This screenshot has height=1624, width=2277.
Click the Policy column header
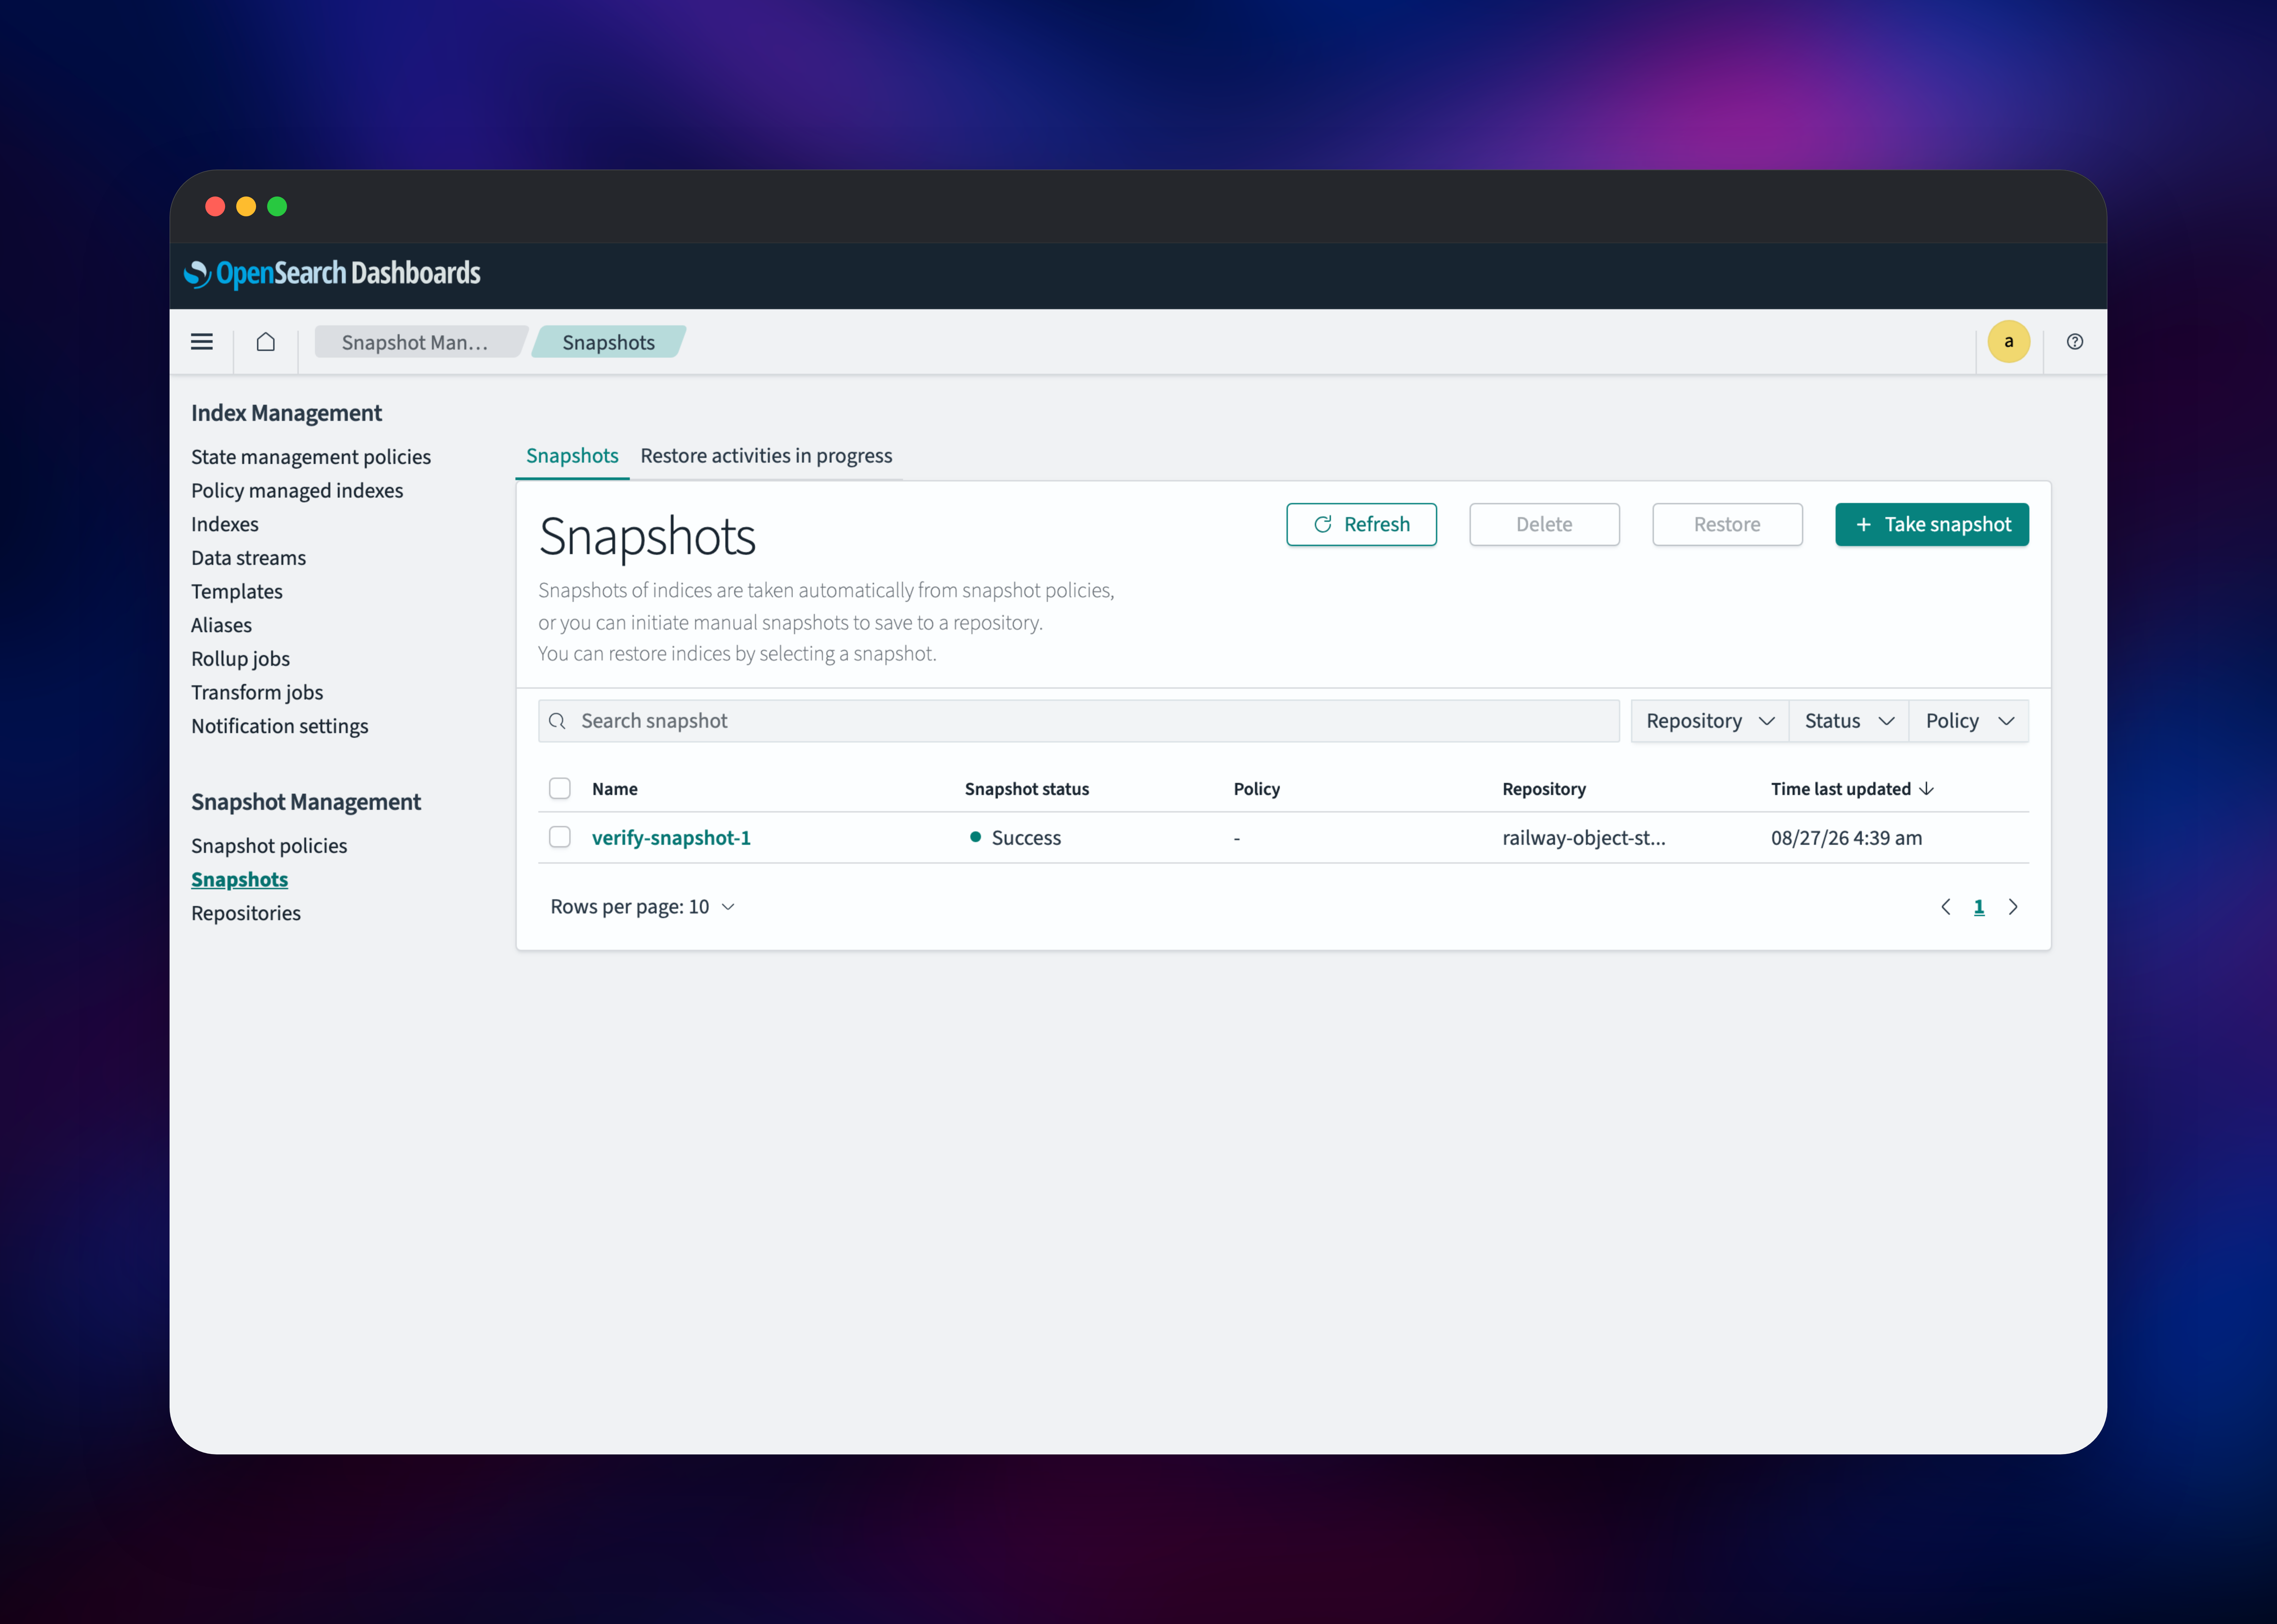click(1257, 789)
